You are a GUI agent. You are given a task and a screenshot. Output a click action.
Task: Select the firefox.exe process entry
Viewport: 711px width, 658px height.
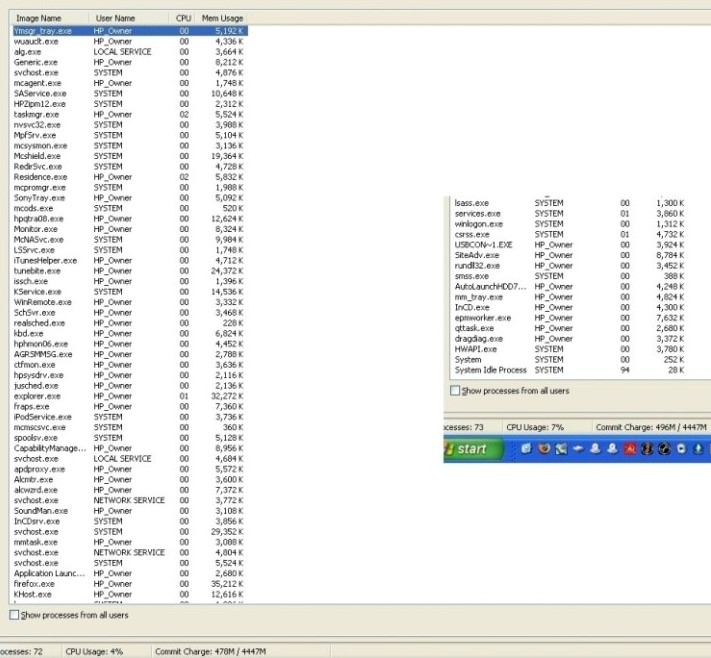(32, 583)
